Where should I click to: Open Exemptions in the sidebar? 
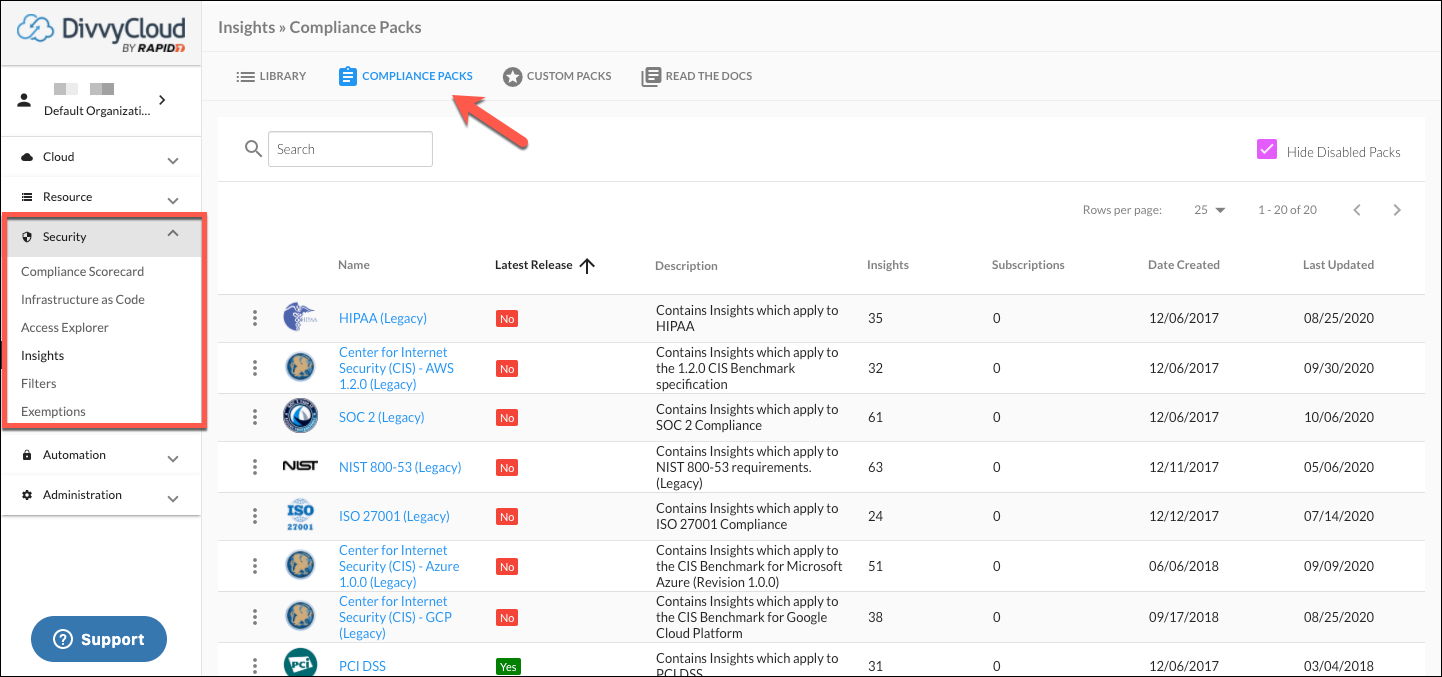click(53, 411)
